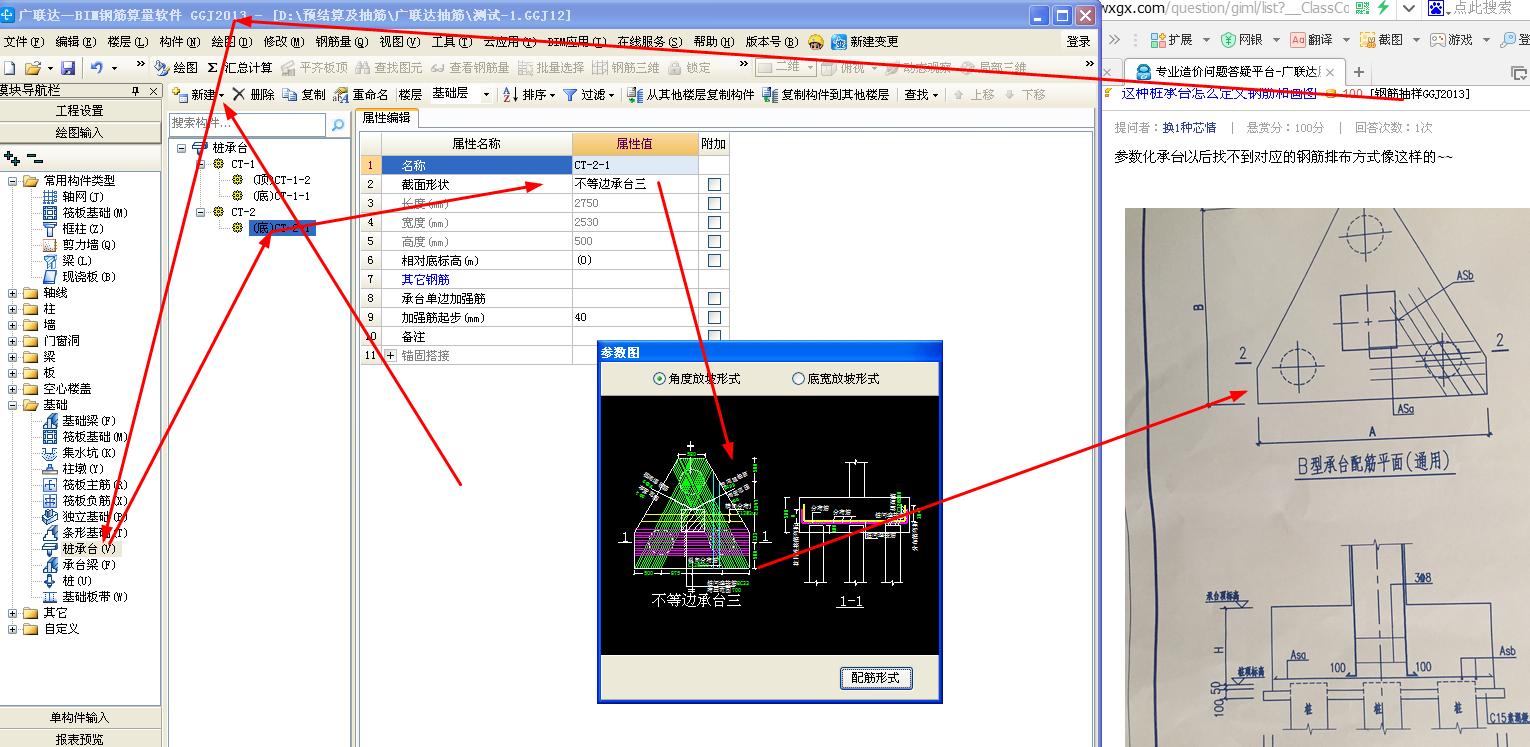
Task: Open the 文件(F) menu
Action: [24, 42]
